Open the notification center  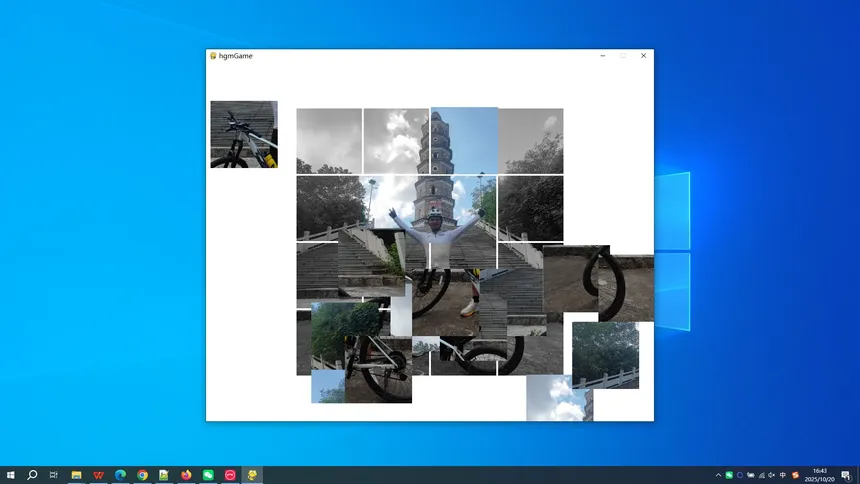(845, 475)
